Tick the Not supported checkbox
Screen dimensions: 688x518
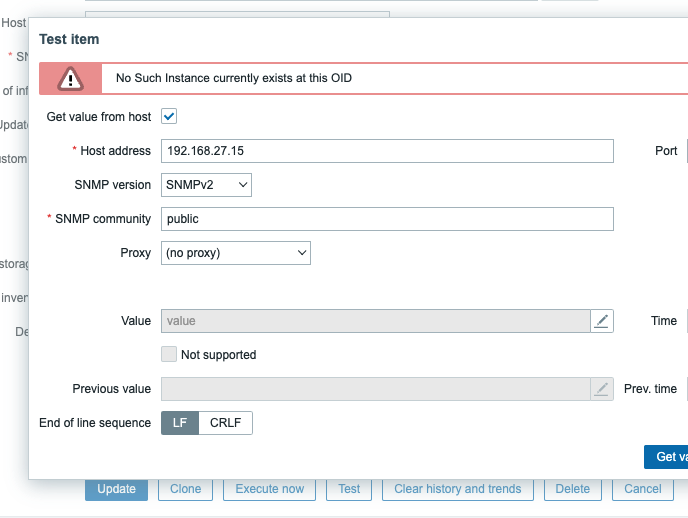tap(169, 355)
